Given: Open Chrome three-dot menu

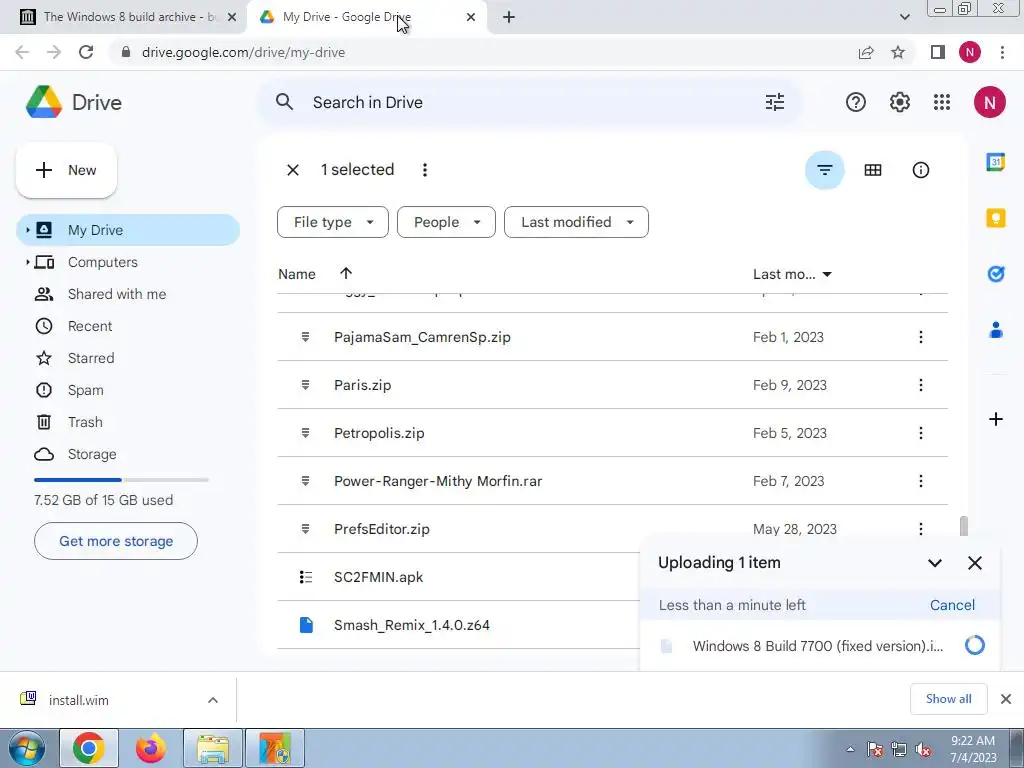Looking at the screenshot, I should point(1002,52).
